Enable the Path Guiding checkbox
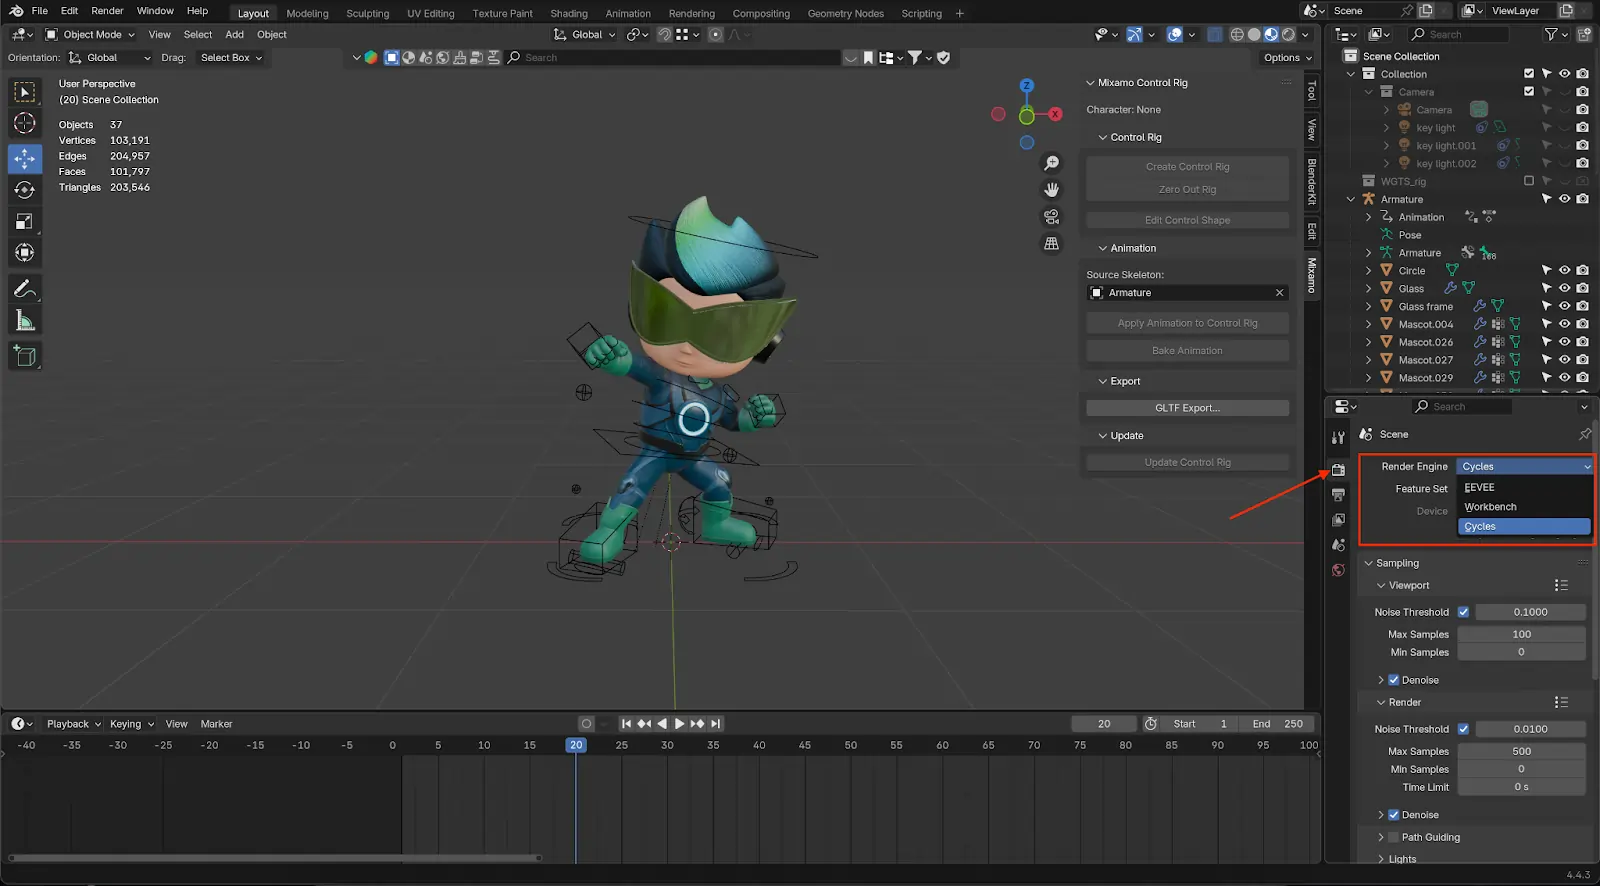This screenshot has width=1600, height=886. coord(1394,838)
